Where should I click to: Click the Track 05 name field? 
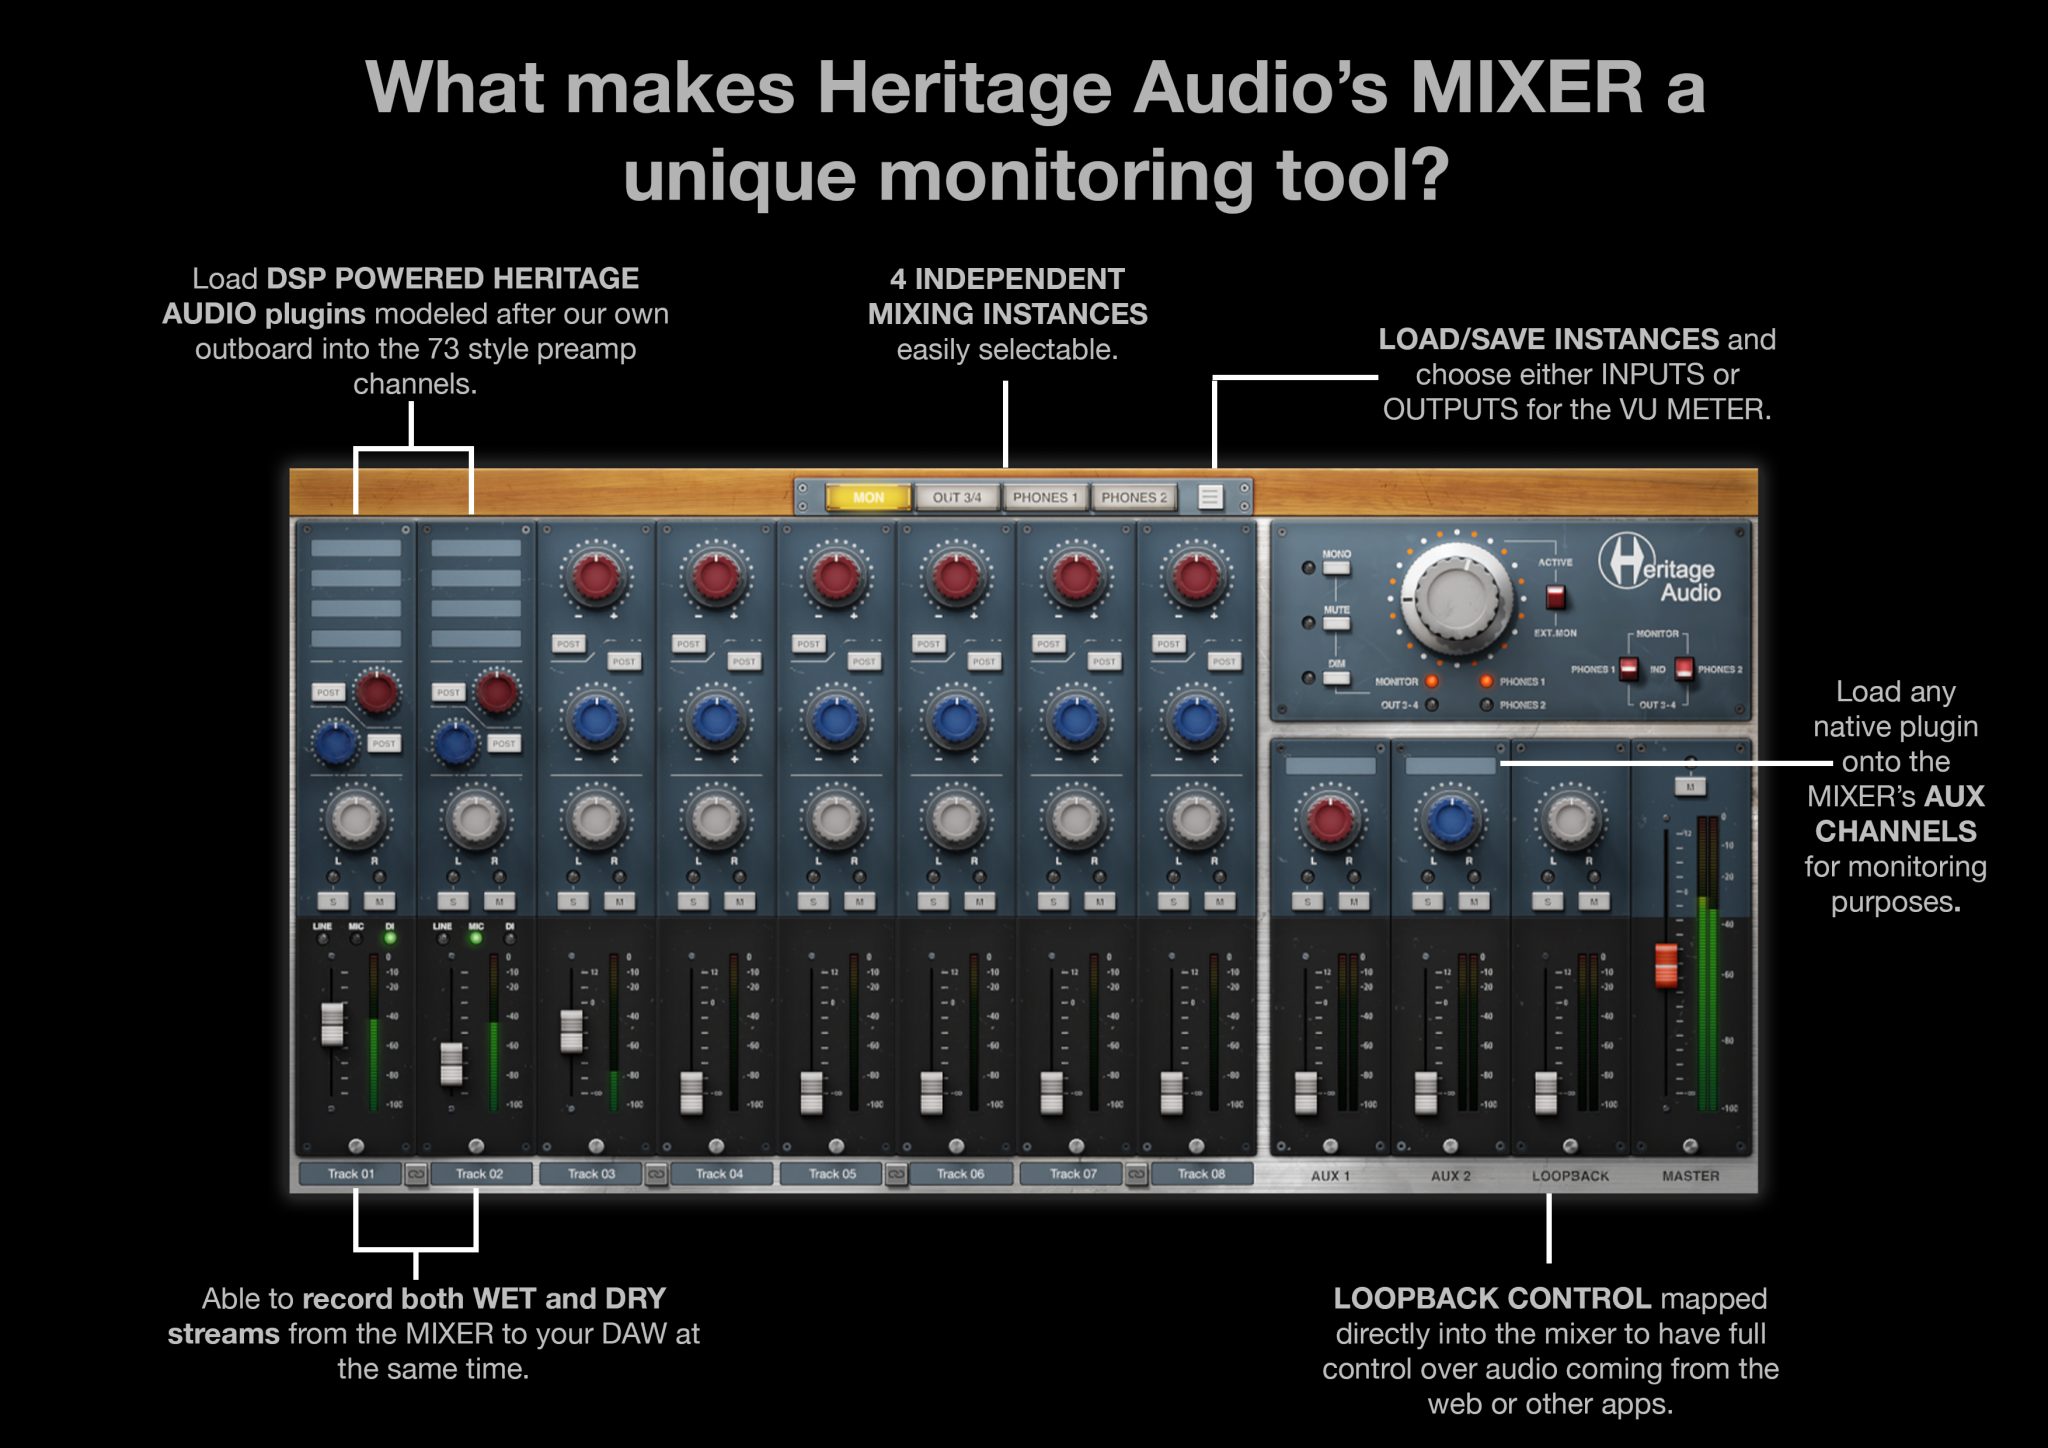(x=832, y=1174)
